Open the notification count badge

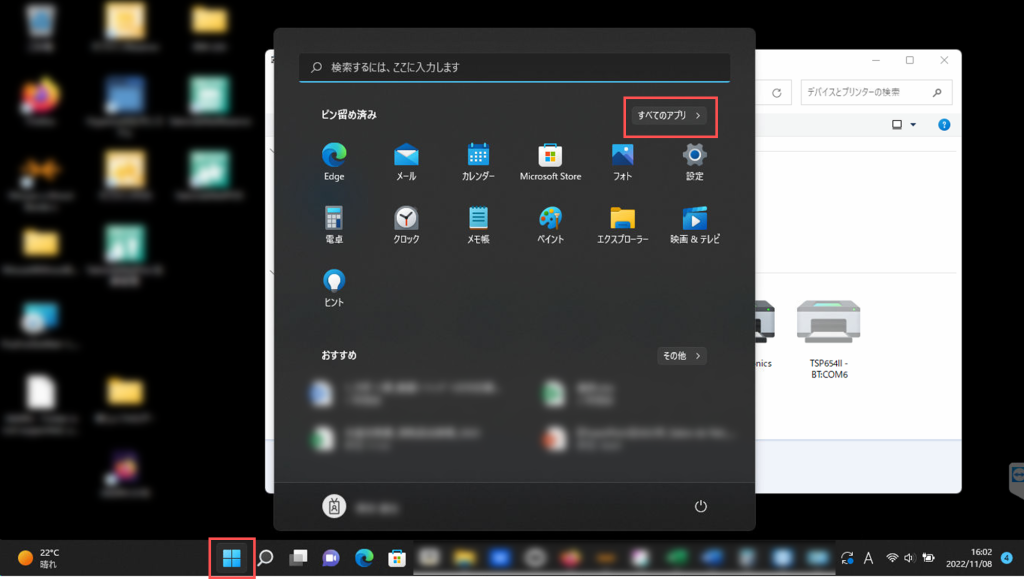pos(1006,558)
